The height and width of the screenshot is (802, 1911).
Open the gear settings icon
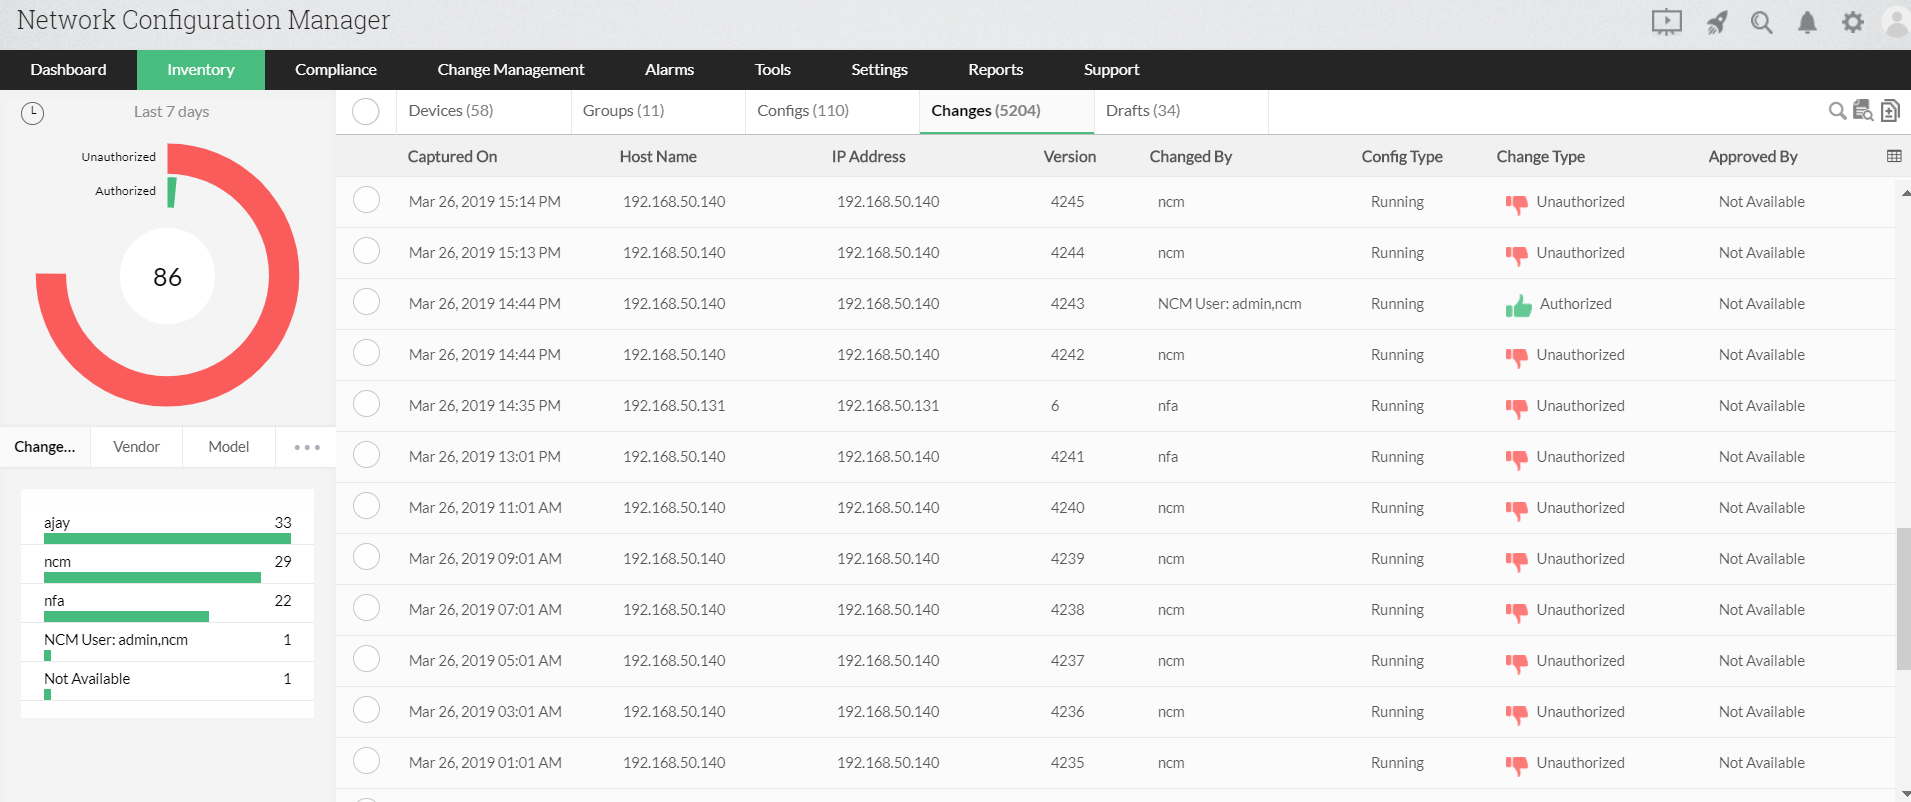[x=1853, y=22]
